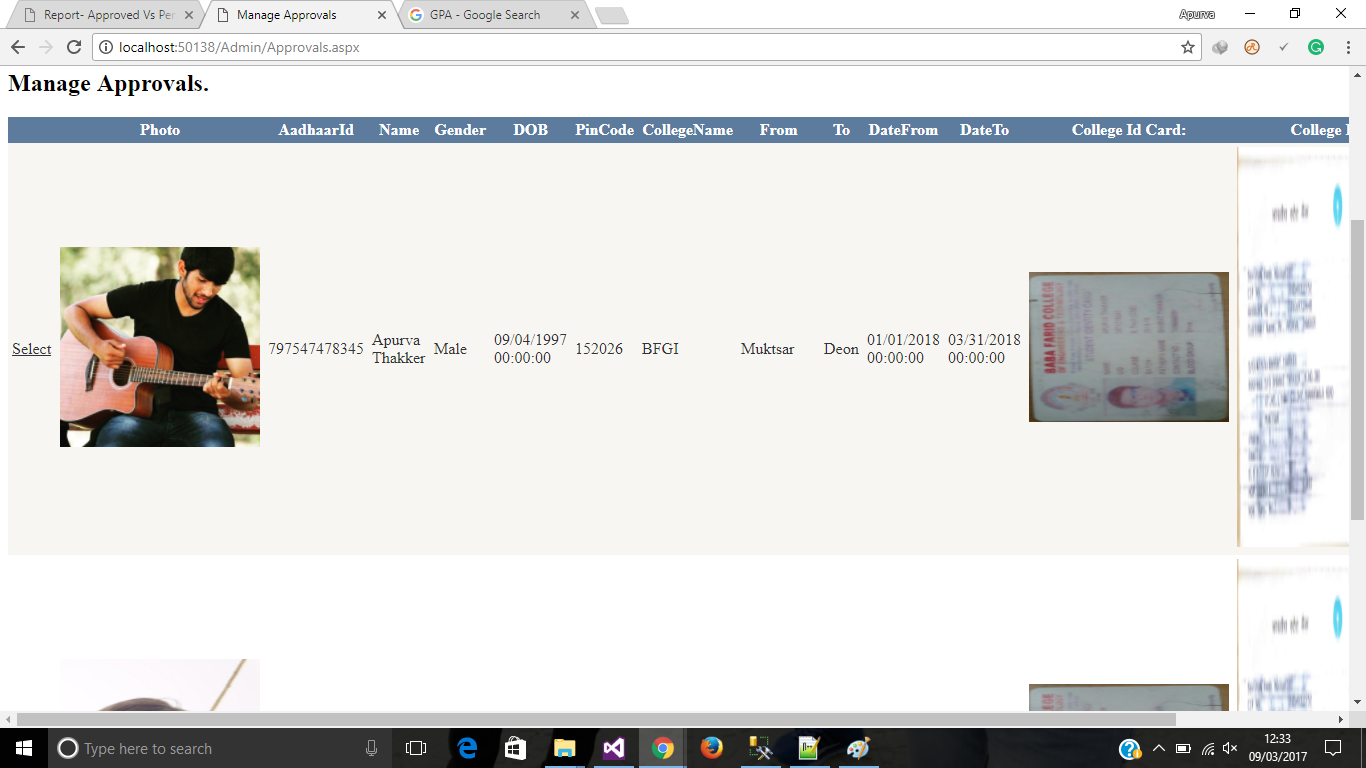Click the pin code 152026

click(599, 349)
